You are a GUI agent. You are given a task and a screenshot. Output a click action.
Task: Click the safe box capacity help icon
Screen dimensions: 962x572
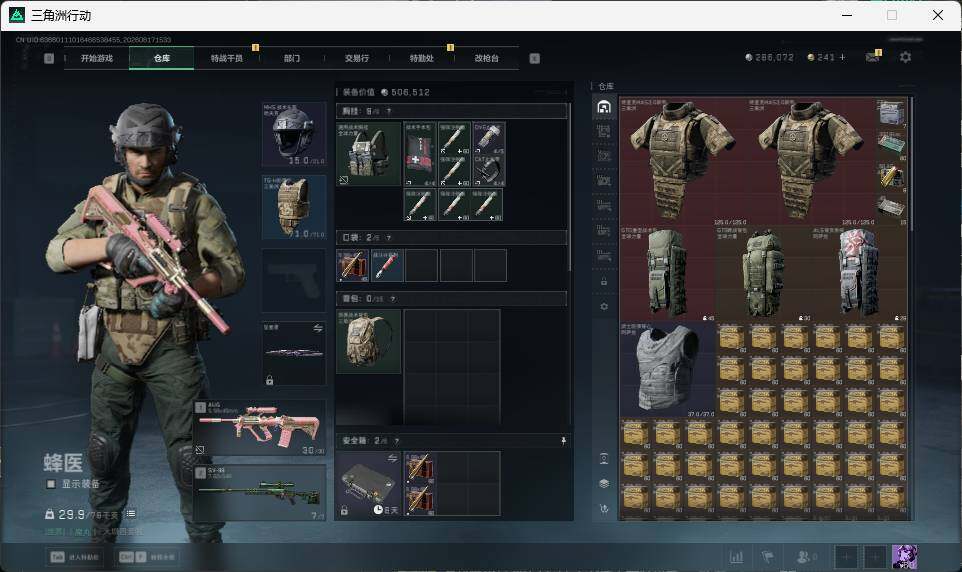397,441
